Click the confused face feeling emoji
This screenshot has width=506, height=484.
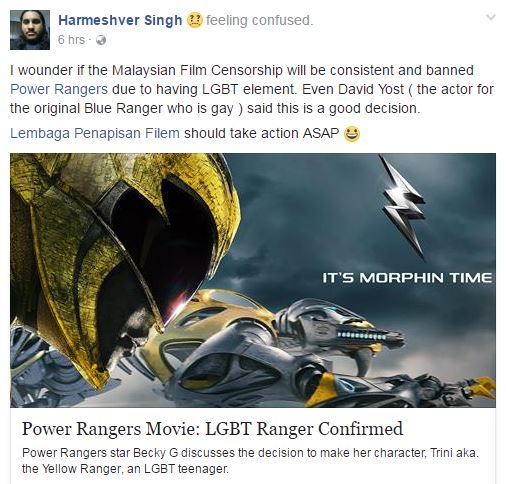coord(194,20)
